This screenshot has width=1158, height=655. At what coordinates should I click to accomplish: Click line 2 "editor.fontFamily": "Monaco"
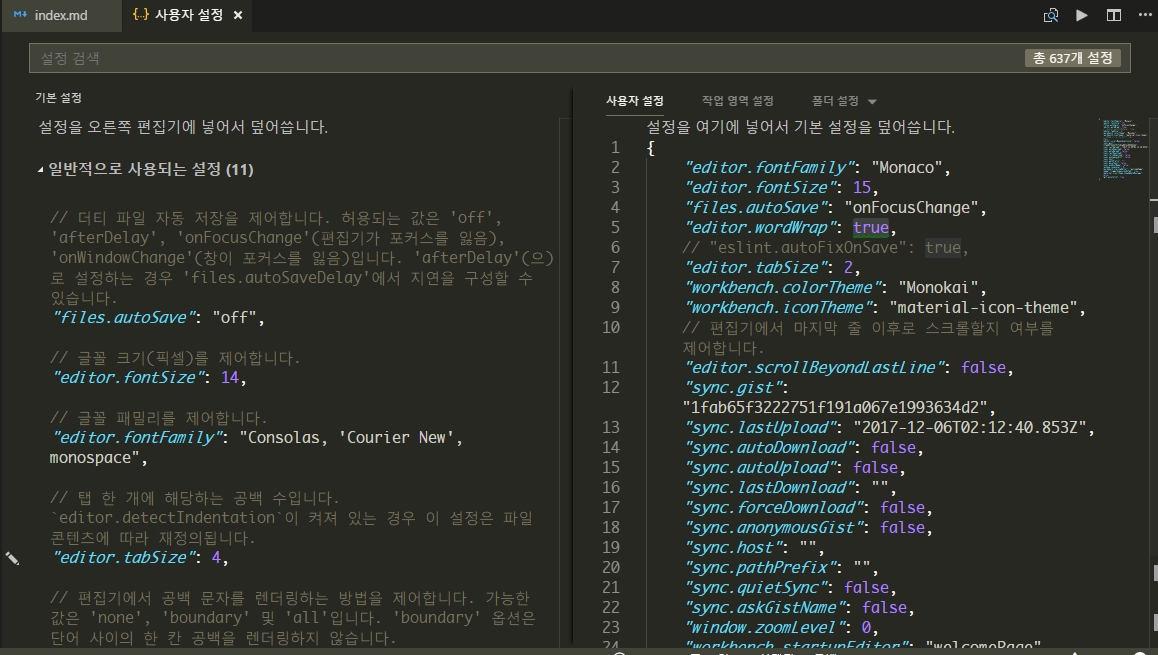tap(817, 168)
